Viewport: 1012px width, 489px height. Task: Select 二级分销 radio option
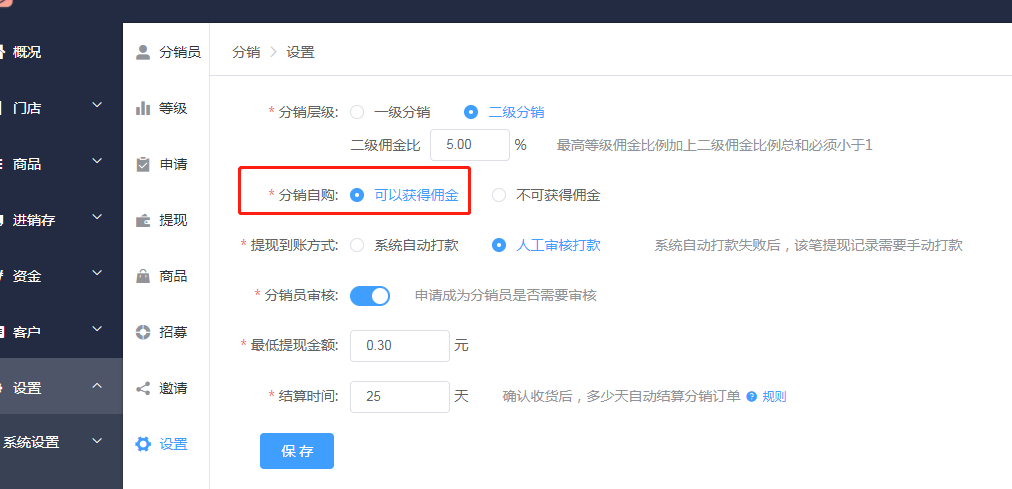click(471, 112)
